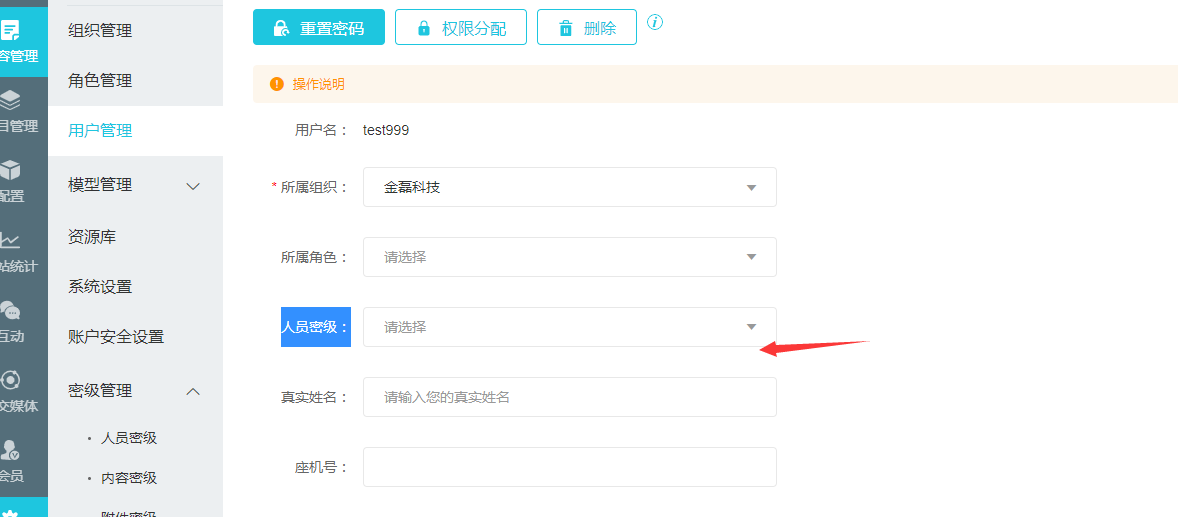Go to 角色管理 in the side menu
This screenshot has width=1178, height=517.
100,81
